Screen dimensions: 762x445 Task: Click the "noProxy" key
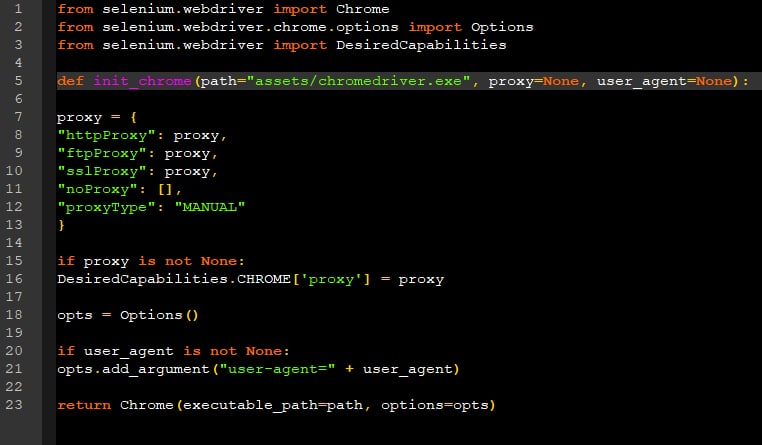(x=97, y=189)
